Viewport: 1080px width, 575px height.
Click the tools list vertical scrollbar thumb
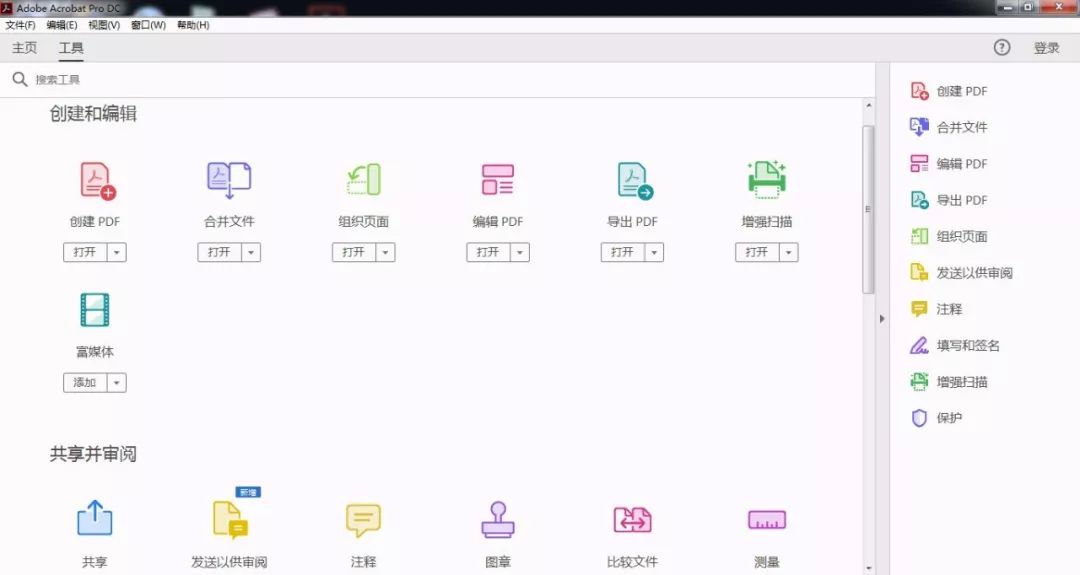[868, 209]
